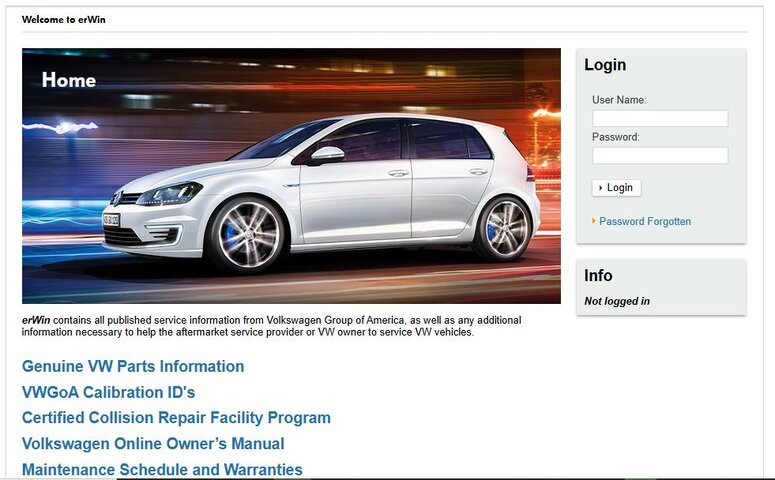Click the Password: label

[616, 137]
